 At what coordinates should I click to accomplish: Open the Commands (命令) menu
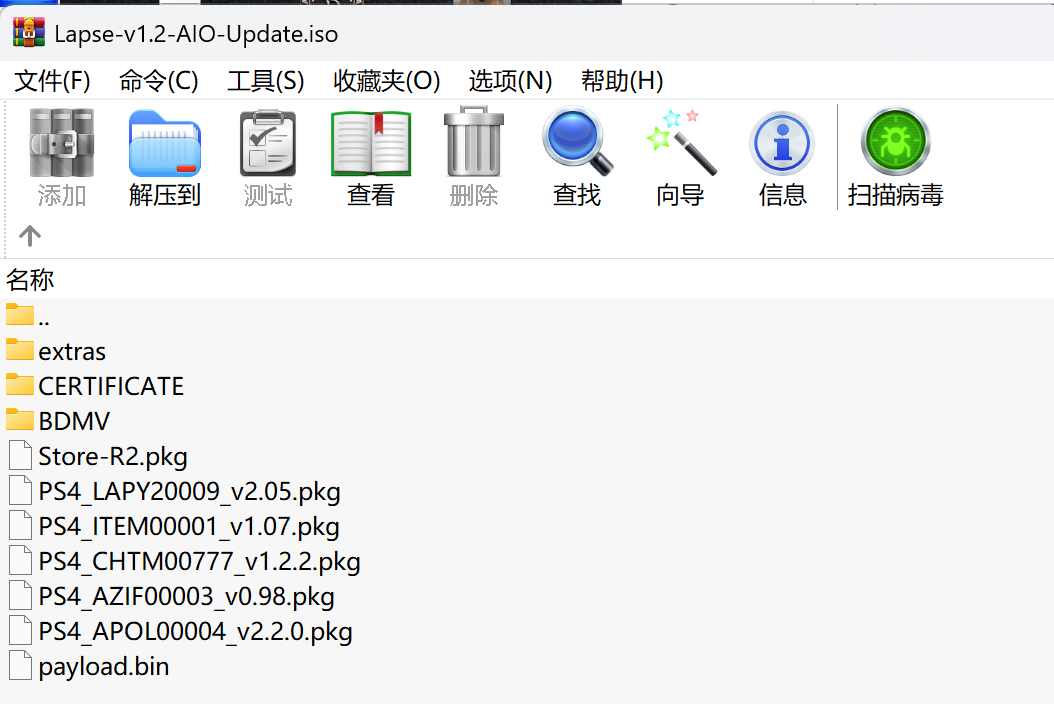coord(159,81)
